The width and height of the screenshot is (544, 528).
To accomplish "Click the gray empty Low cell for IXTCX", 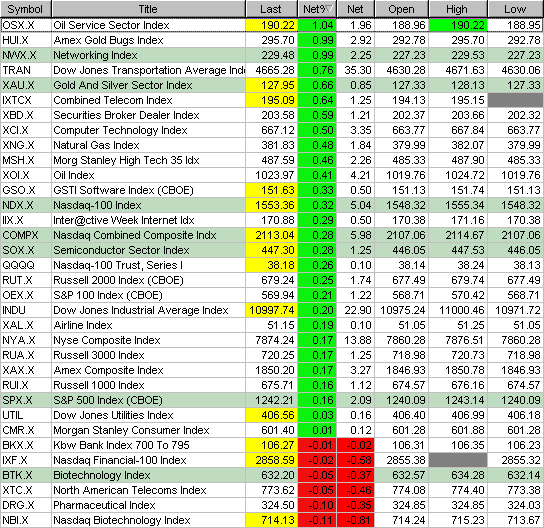I will point(516,100).
